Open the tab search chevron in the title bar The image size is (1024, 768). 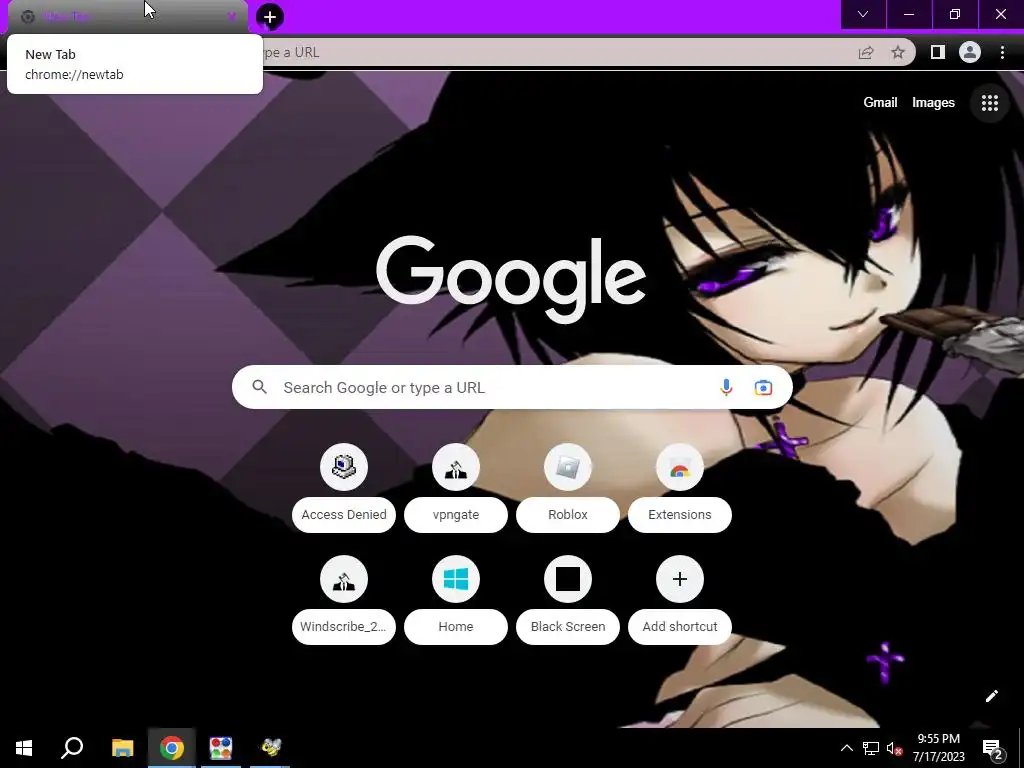863,14
